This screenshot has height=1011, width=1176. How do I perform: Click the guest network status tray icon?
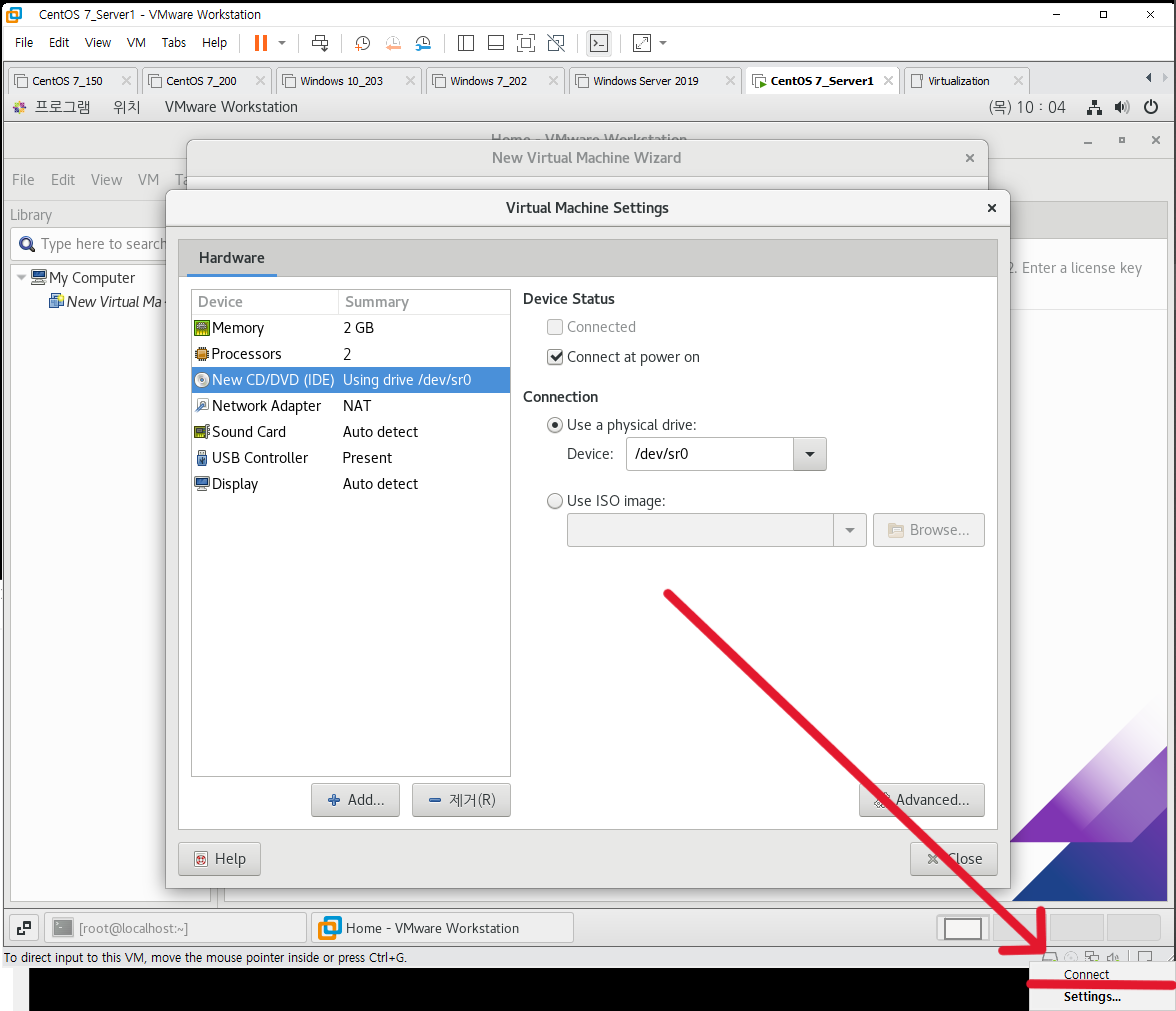point(1094,107)
